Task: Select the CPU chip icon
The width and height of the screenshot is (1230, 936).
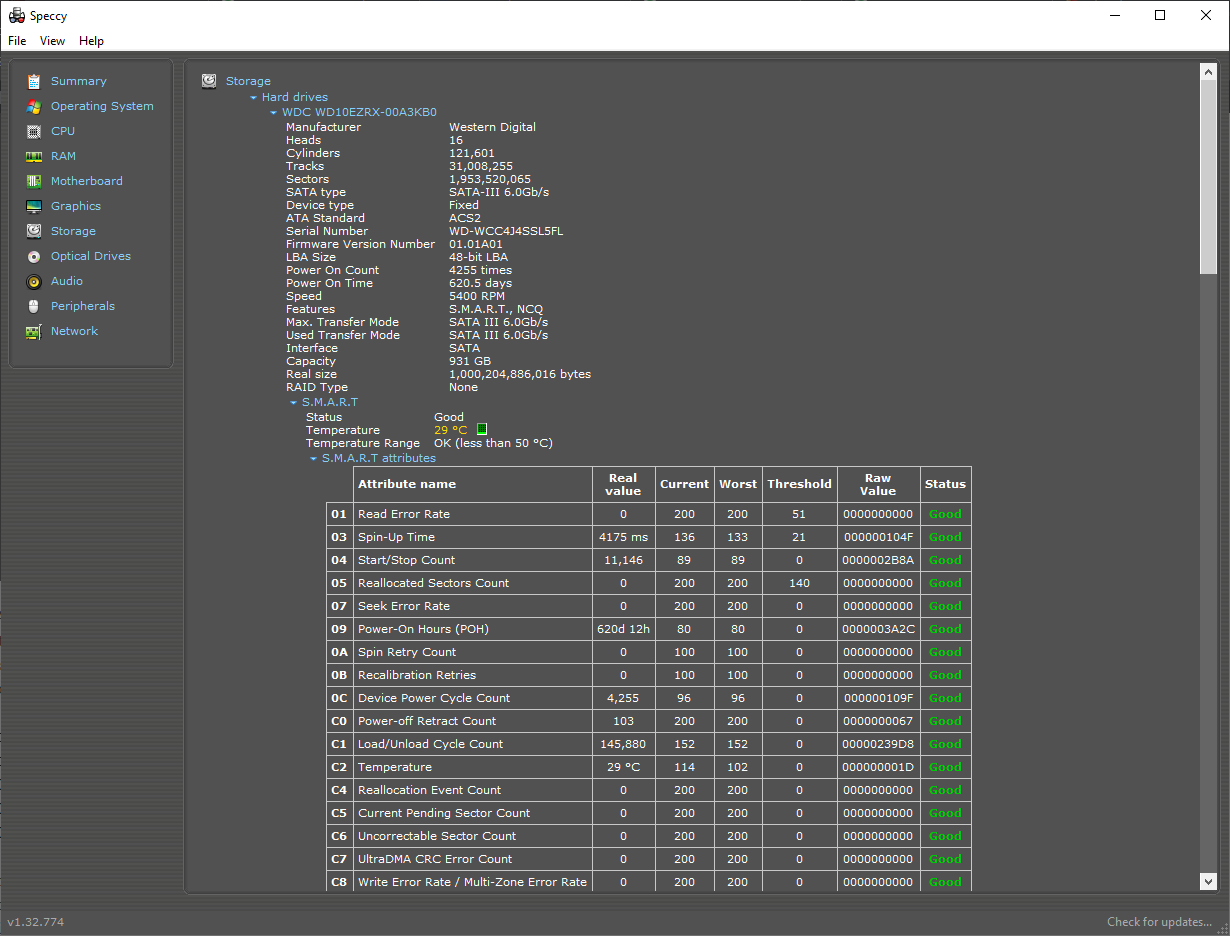Action: (x=34, y=131)
